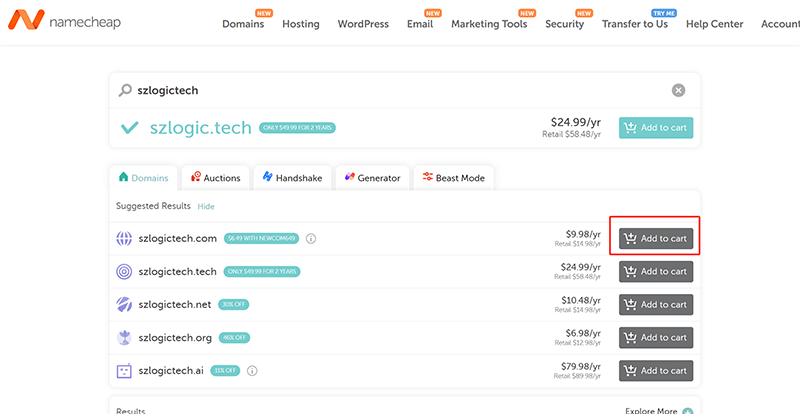This screenshot has width=800, height=414.
Task: Hide the Suggested Results section
Action: (x=206, y=206)
